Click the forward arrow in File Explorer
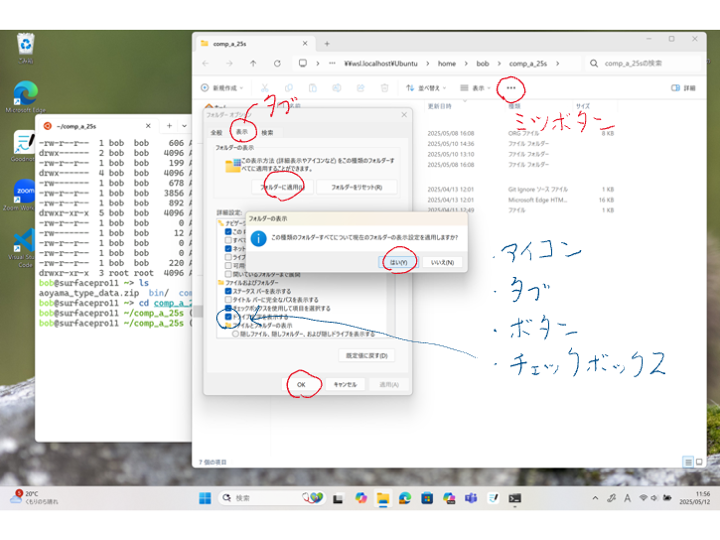Screen dimensions: 720x540 pos(229,63)
